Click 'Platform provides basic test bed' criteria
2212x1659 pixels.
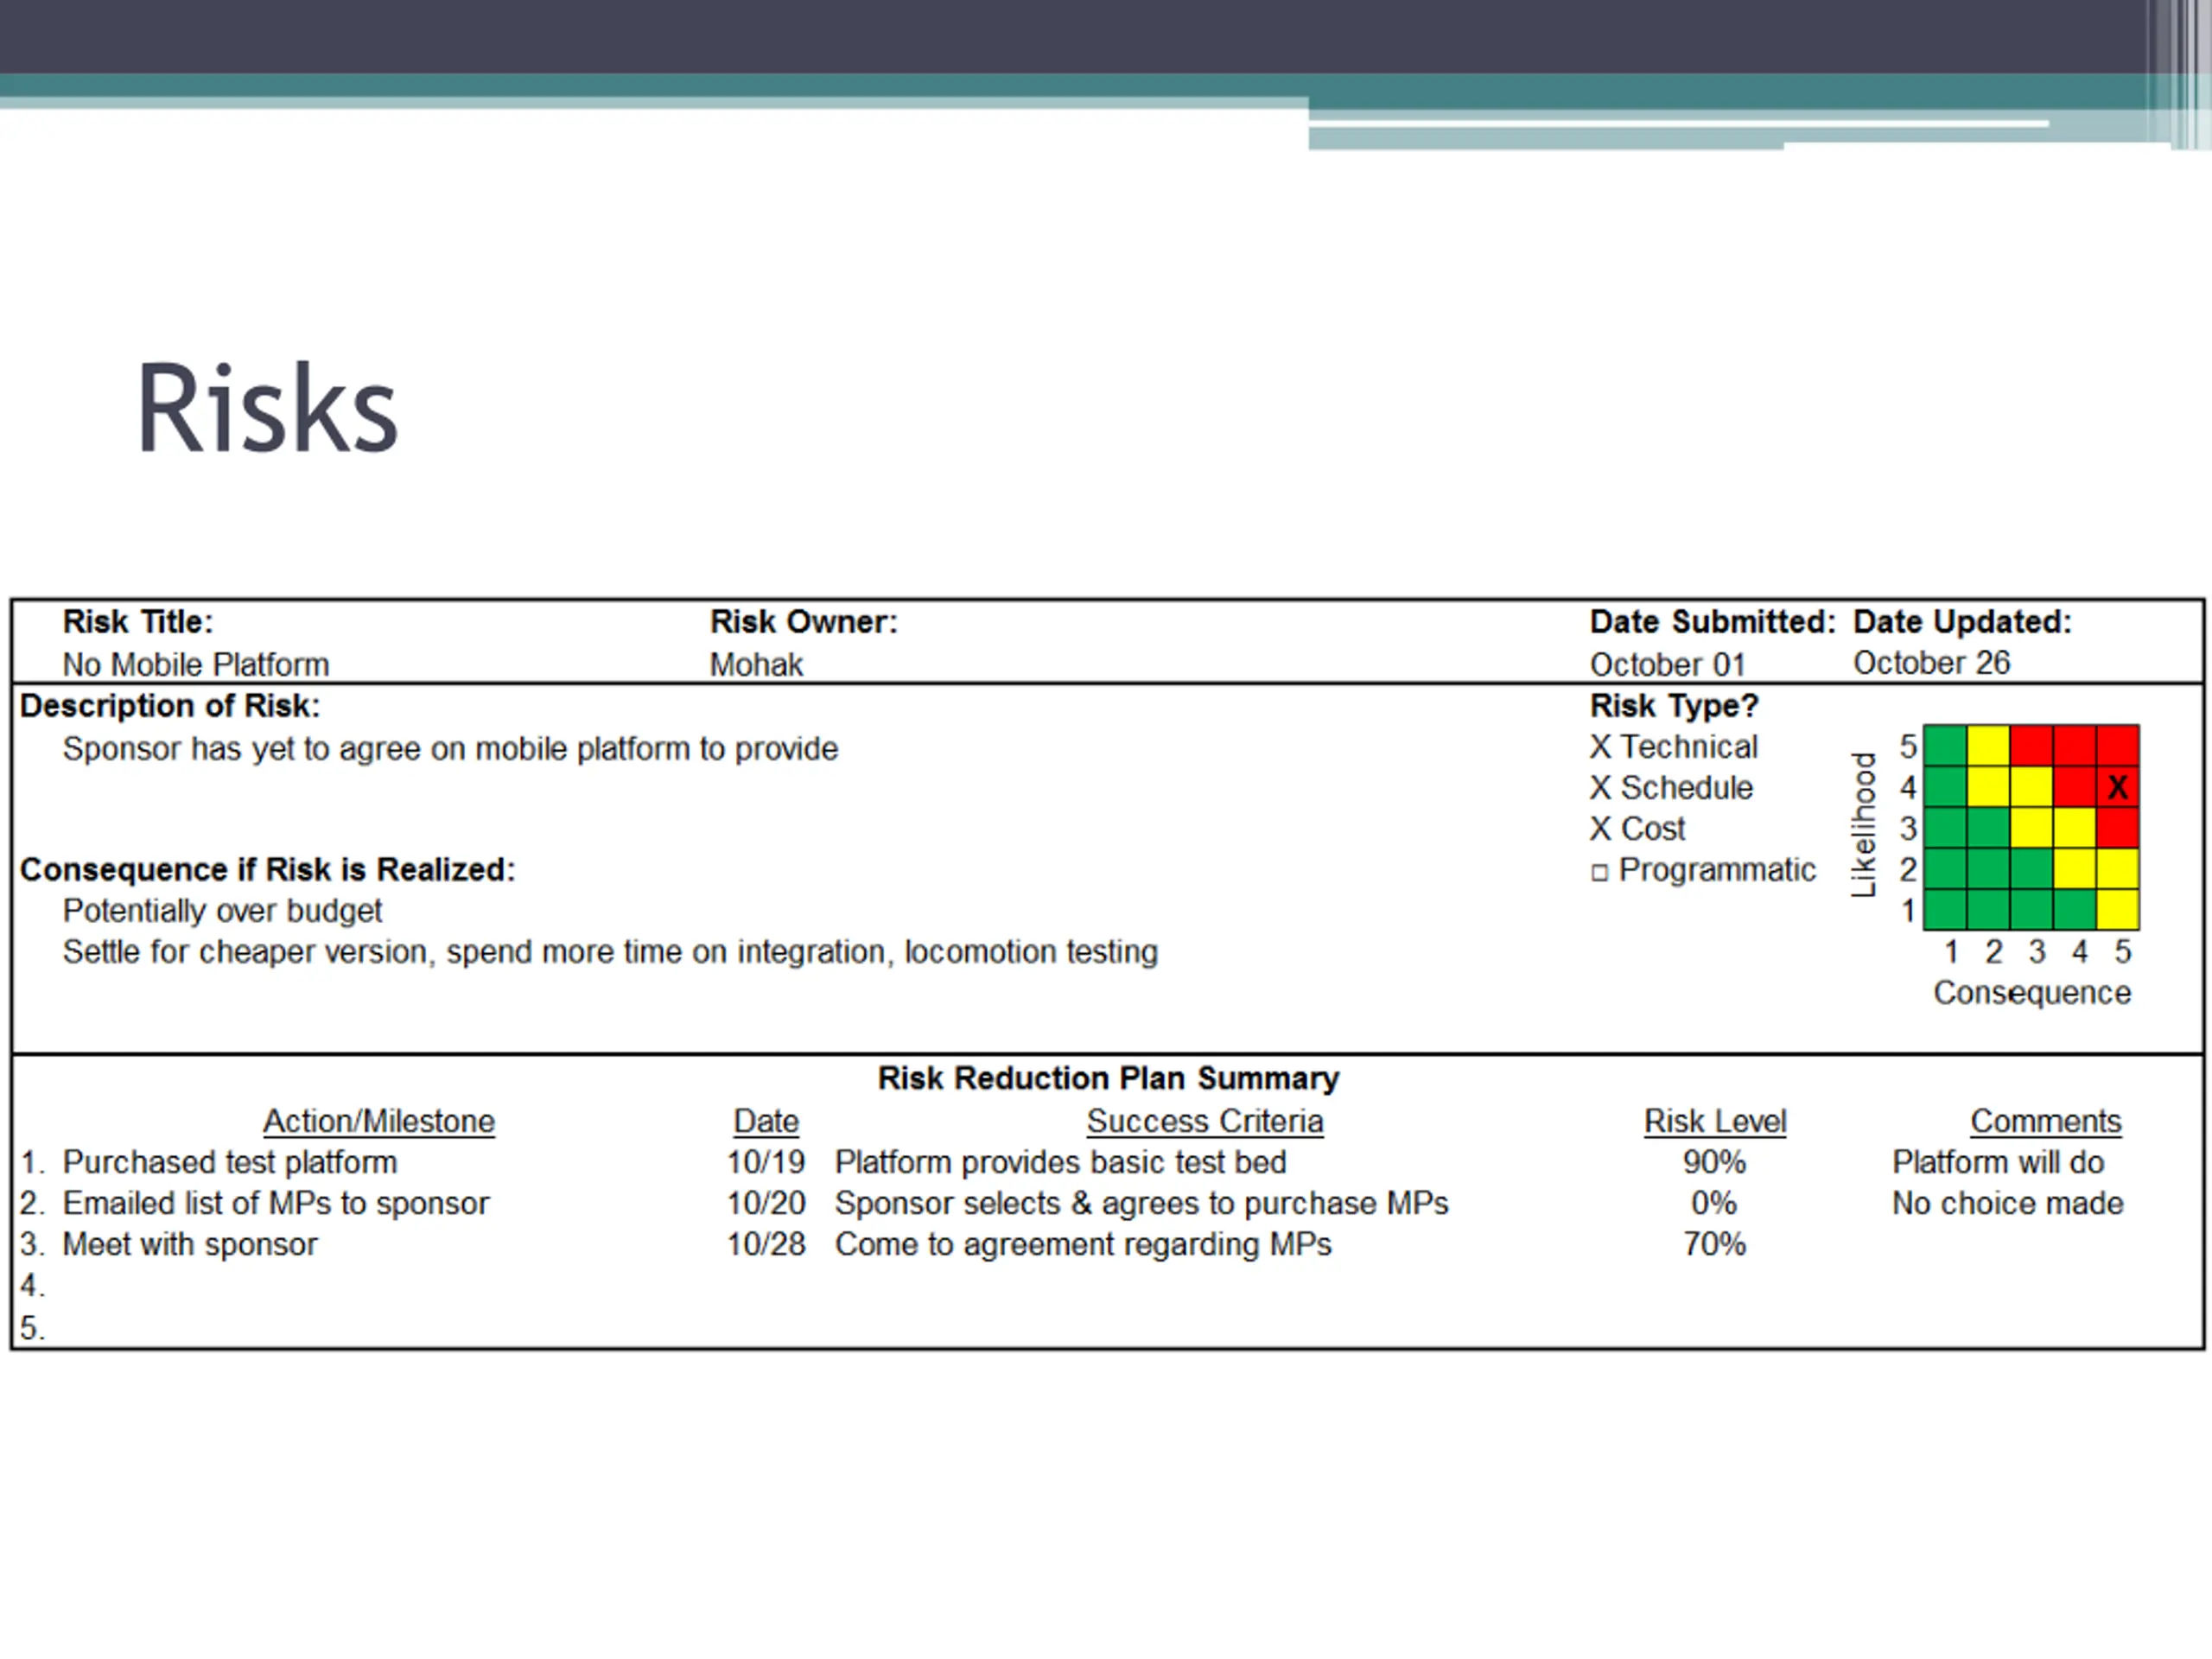tap(1061, 1162)
